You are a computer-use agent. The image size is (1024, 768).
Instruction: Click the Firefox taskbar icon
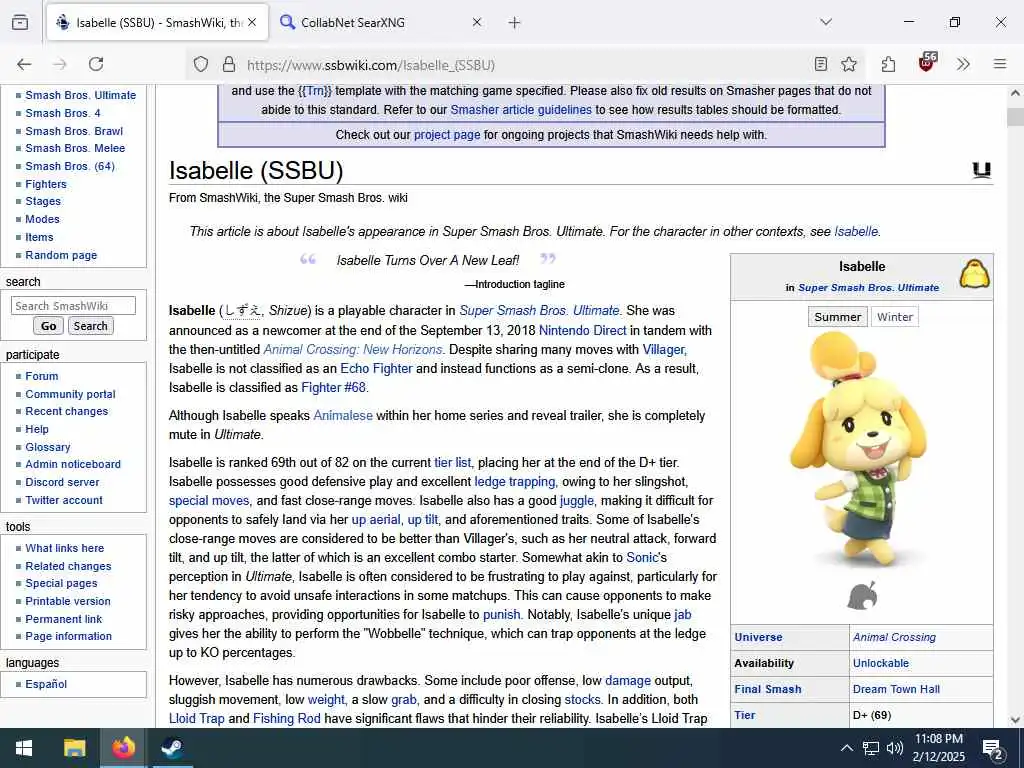click(123, 748)
